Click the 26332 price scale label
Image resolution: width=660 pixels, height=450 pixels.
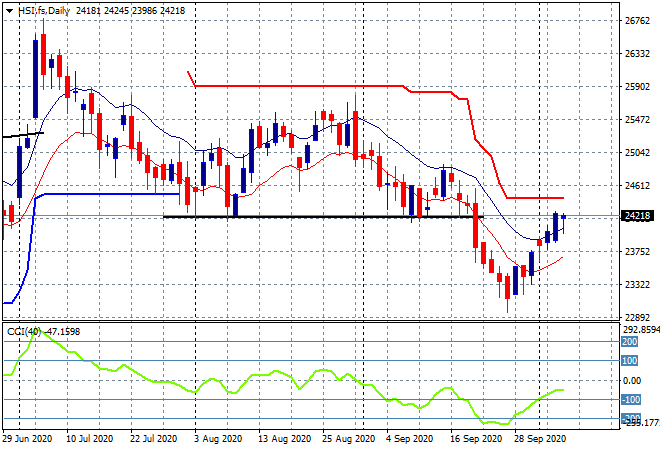(637, 54)
